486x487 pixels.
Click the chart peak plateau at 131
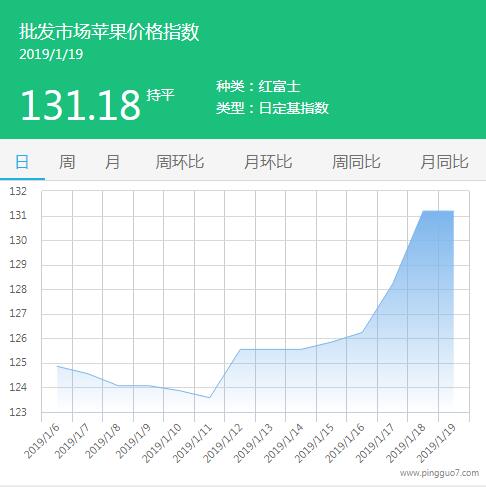tap(438, 211)
